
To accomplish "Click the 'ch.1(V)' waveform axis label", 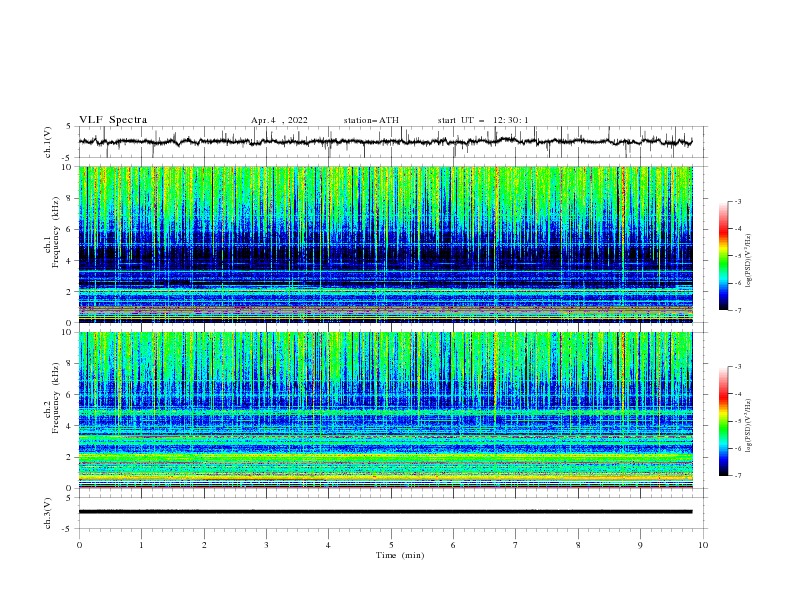I will [x=48, y=142].
